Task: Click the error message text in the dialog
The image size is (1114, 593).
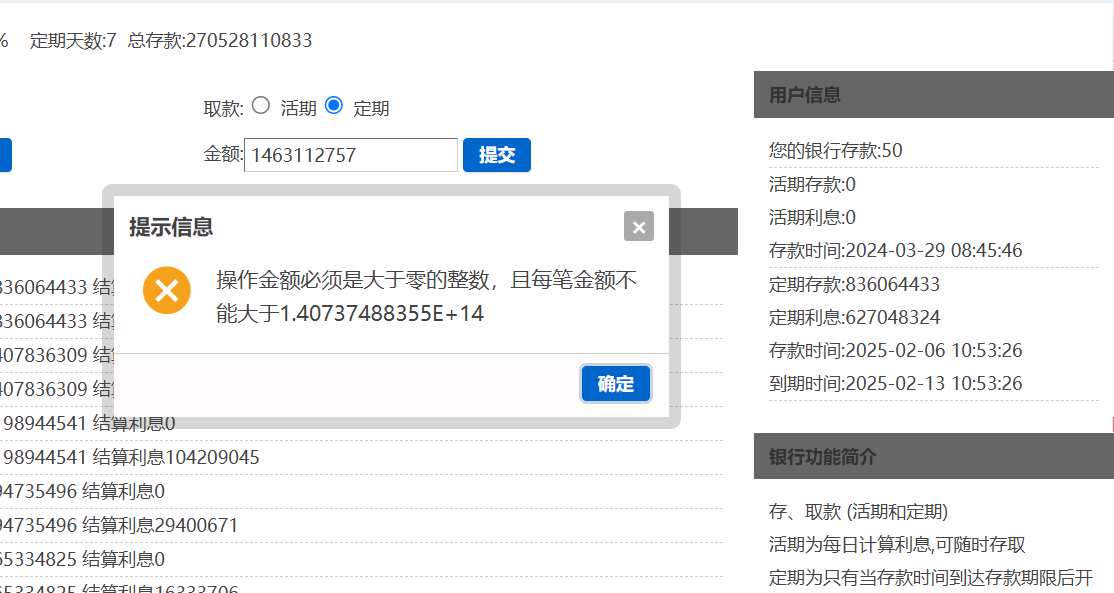Action: [x=426, y=296]
